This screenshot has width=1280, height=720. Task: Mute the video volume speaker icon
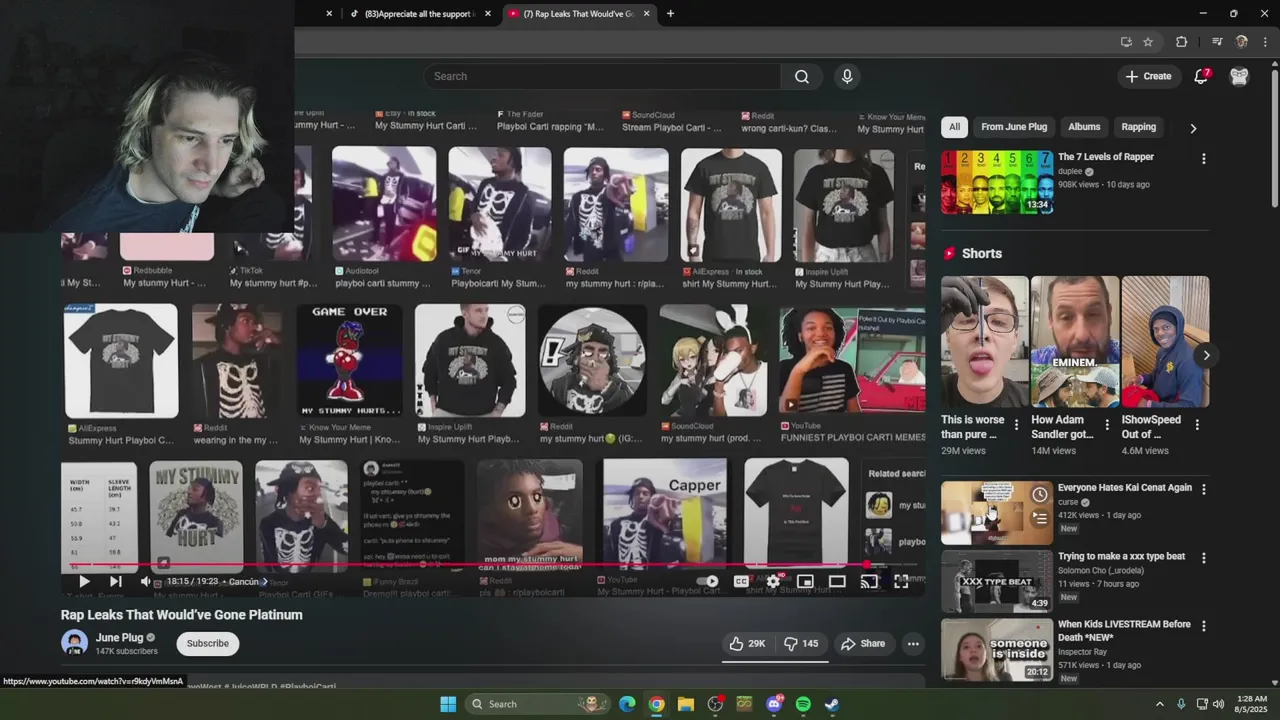pyautogui.click(x=146, y=581)
